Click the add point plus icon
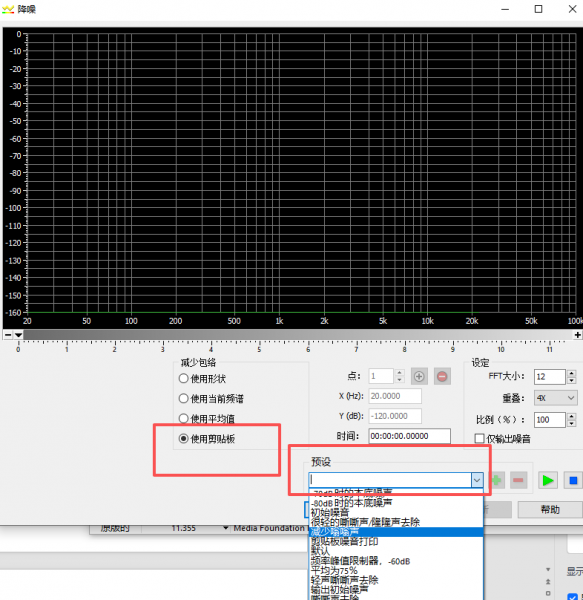Viewport: 583px width, 600px height. 419,377
